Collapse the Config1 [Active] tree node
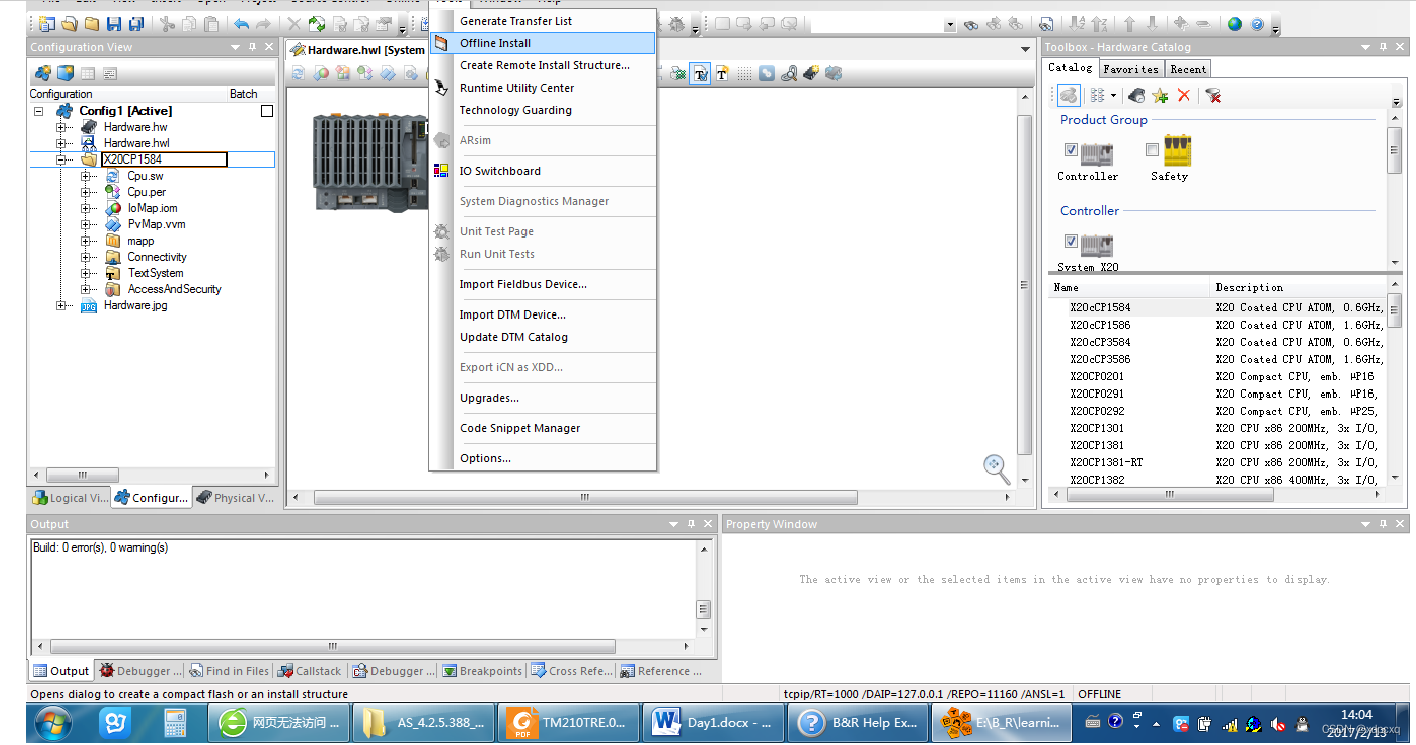The width and height of the screenshot is (1416, 745). pos(38,111)
